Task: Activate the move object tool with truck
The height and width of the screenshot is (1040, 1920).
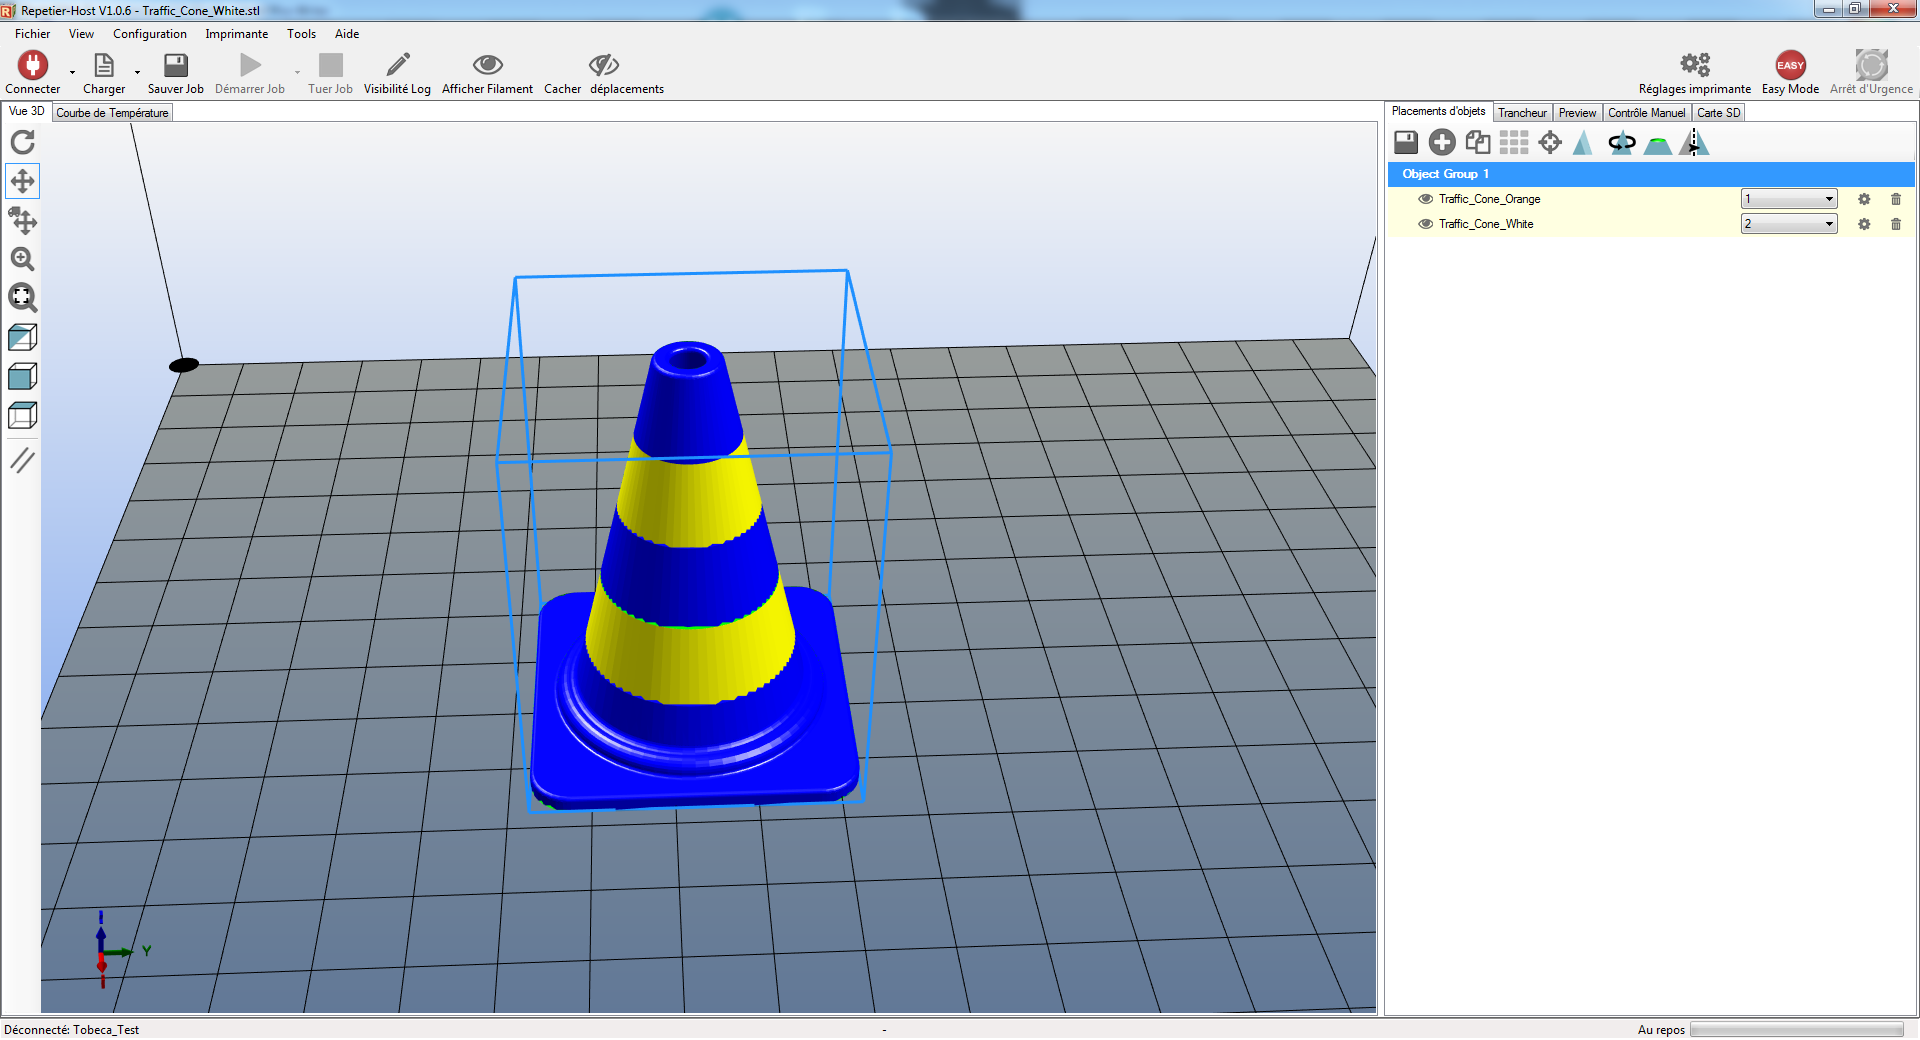Action: pyautogui.click(x=22, y=220)
